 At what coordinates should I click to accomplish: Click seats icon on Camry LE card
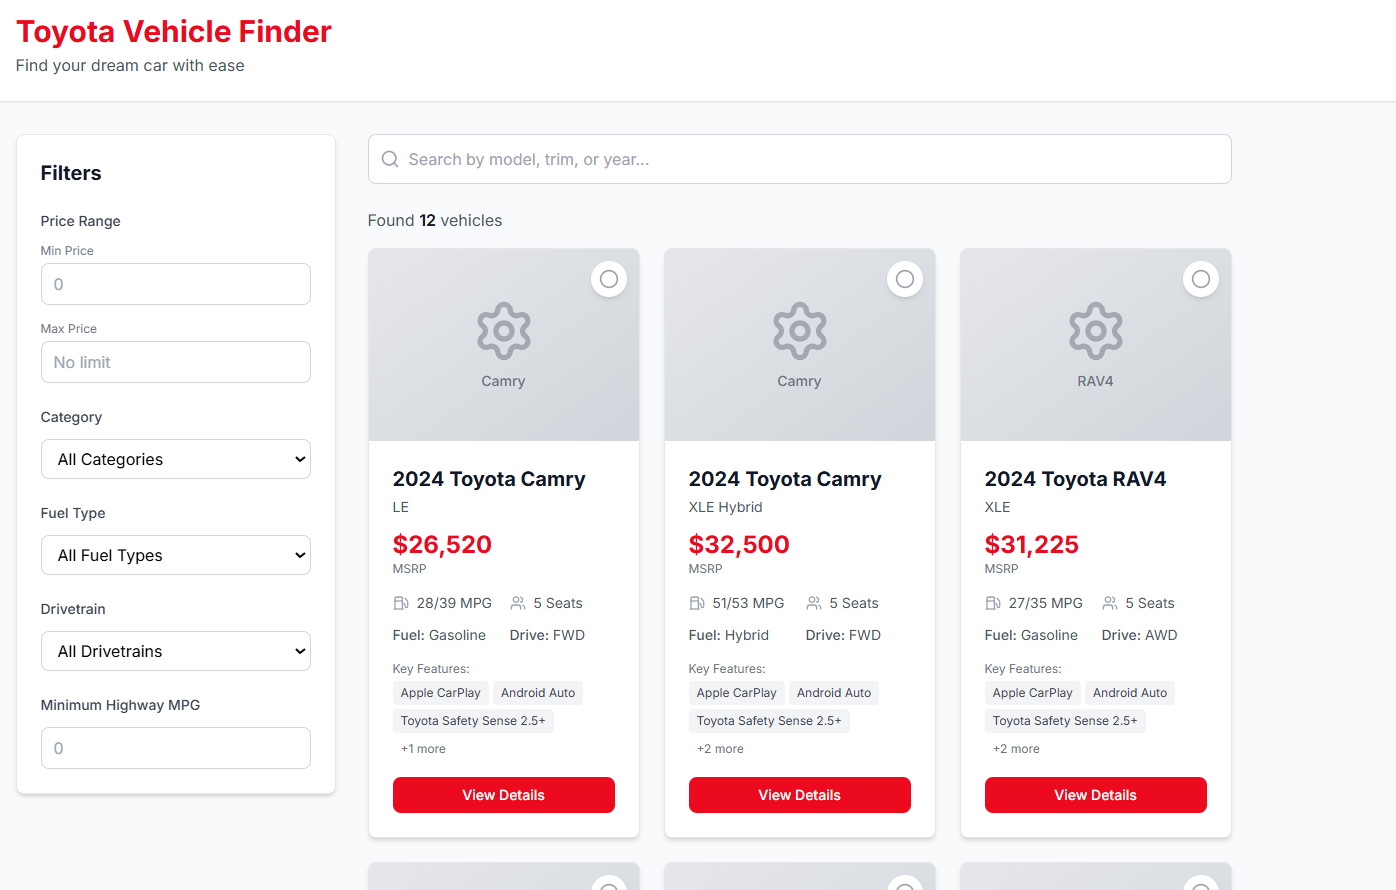518,603
